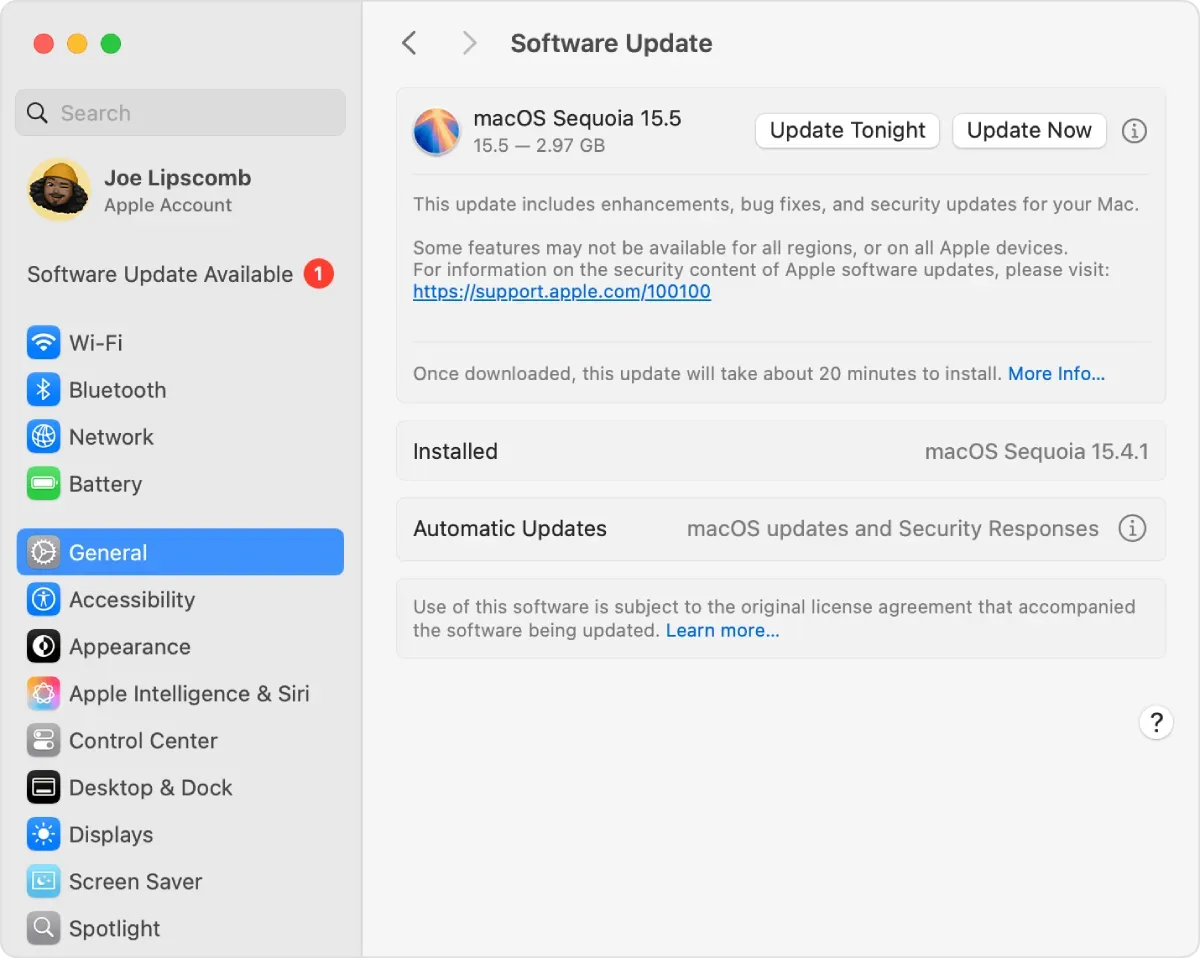Screen dimensions: 1200x958
Task: Click the Search field
Action: (x=180, y=113)
